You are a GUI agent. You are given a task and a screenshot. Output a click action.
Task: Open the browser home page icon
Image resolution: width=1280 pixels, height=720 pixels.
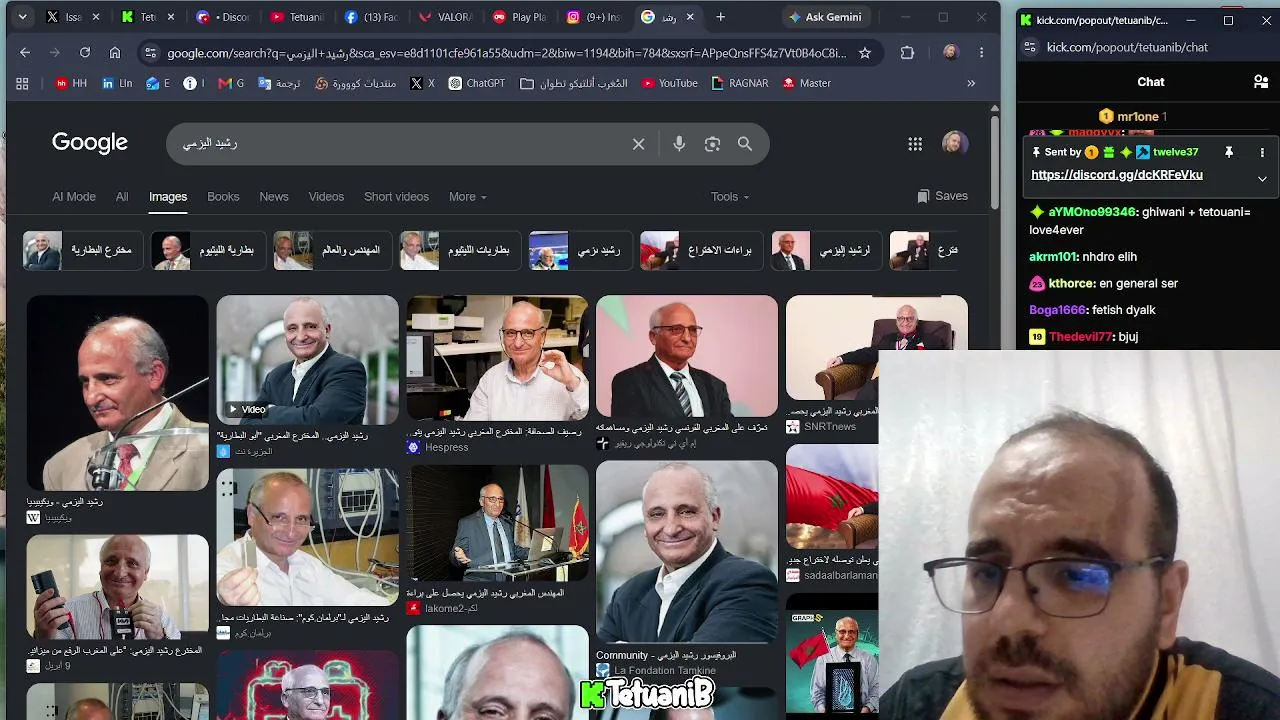115,53
